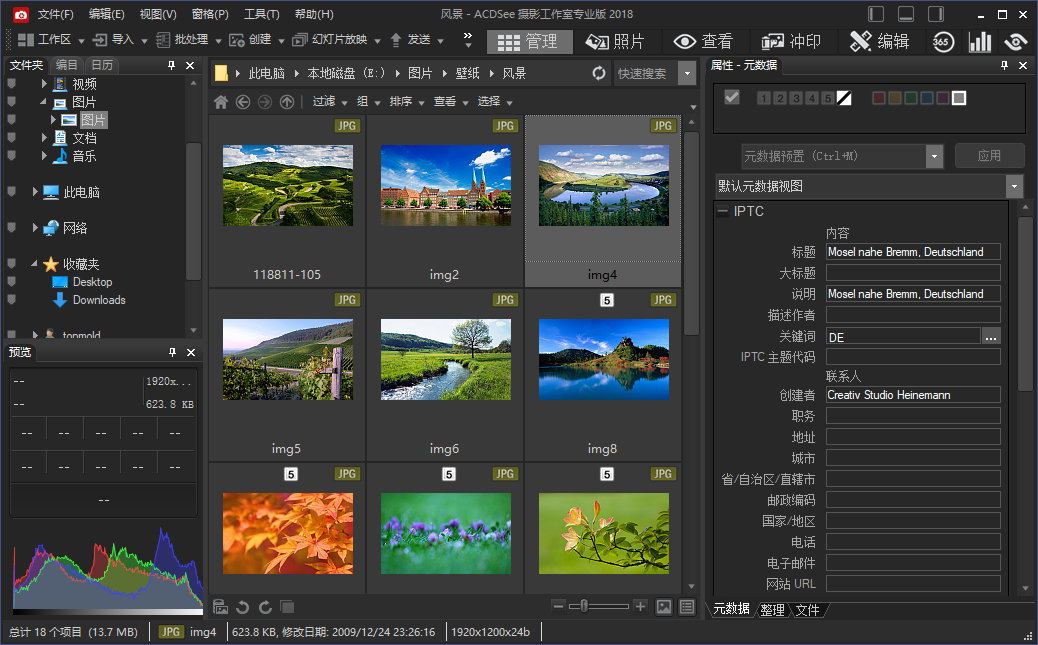Open 默认元数据视图 dropdown
Viewport: 1038px width, 645px height.
[x=1014, y=186]
